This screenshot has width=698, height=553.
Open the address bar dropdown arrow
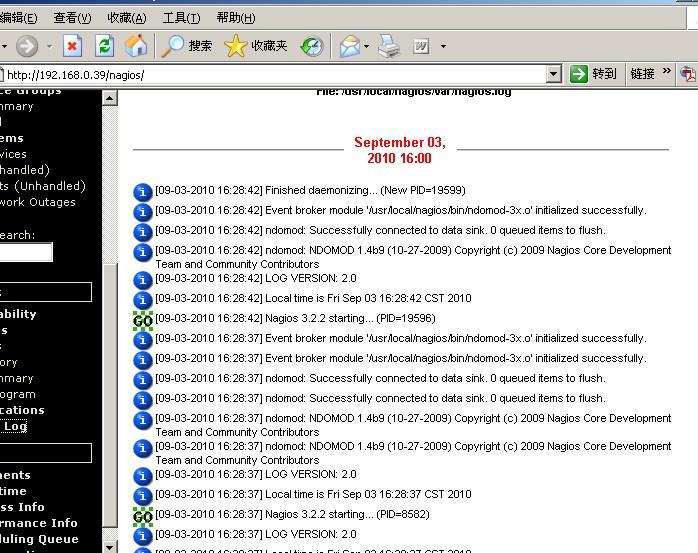coord(553,74)
